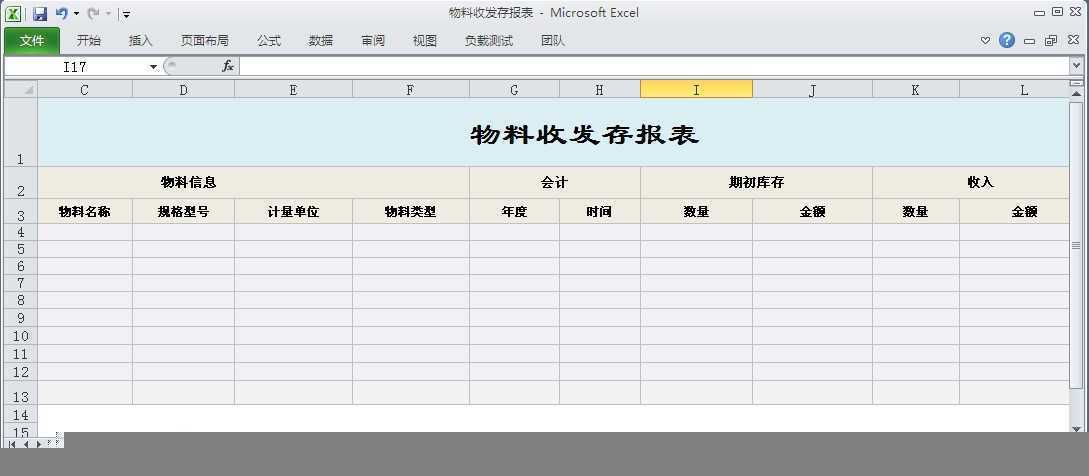
Task: Click the Select All corner button
Action: click(x=21, y=90)
